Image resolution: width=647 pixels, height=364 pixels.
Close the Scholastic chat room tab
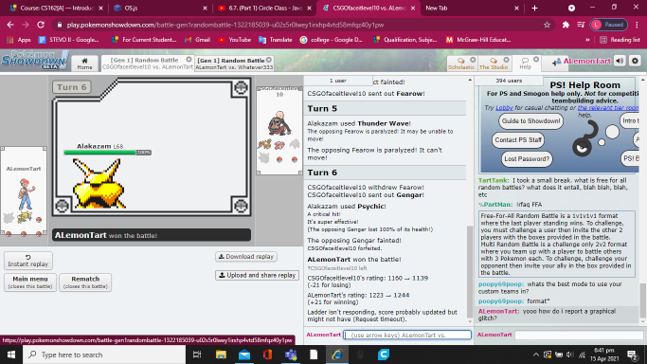click(473, 60)
